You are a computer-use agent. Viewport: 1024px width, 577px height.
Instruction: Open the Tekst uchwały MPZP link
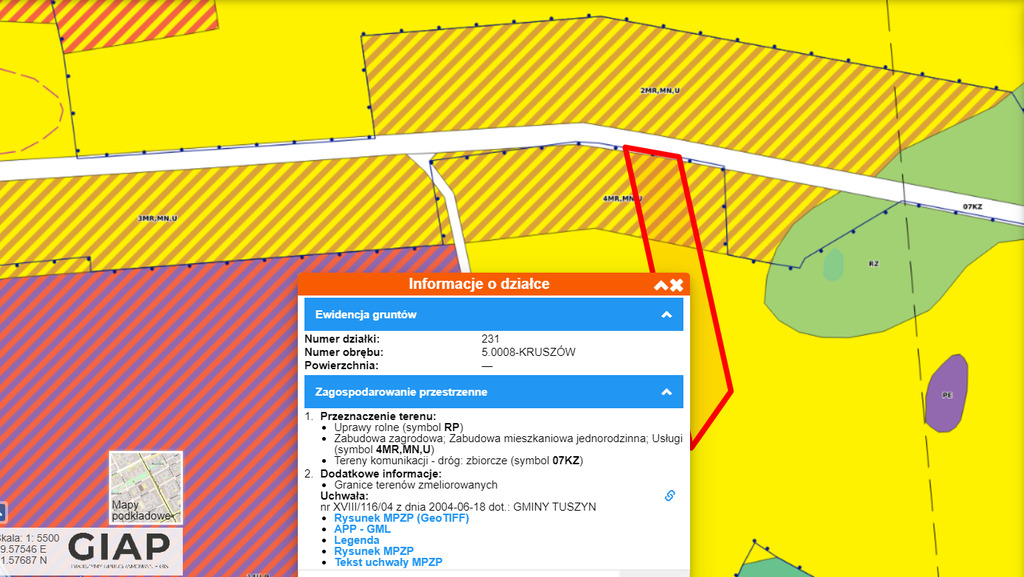[388, 562]
